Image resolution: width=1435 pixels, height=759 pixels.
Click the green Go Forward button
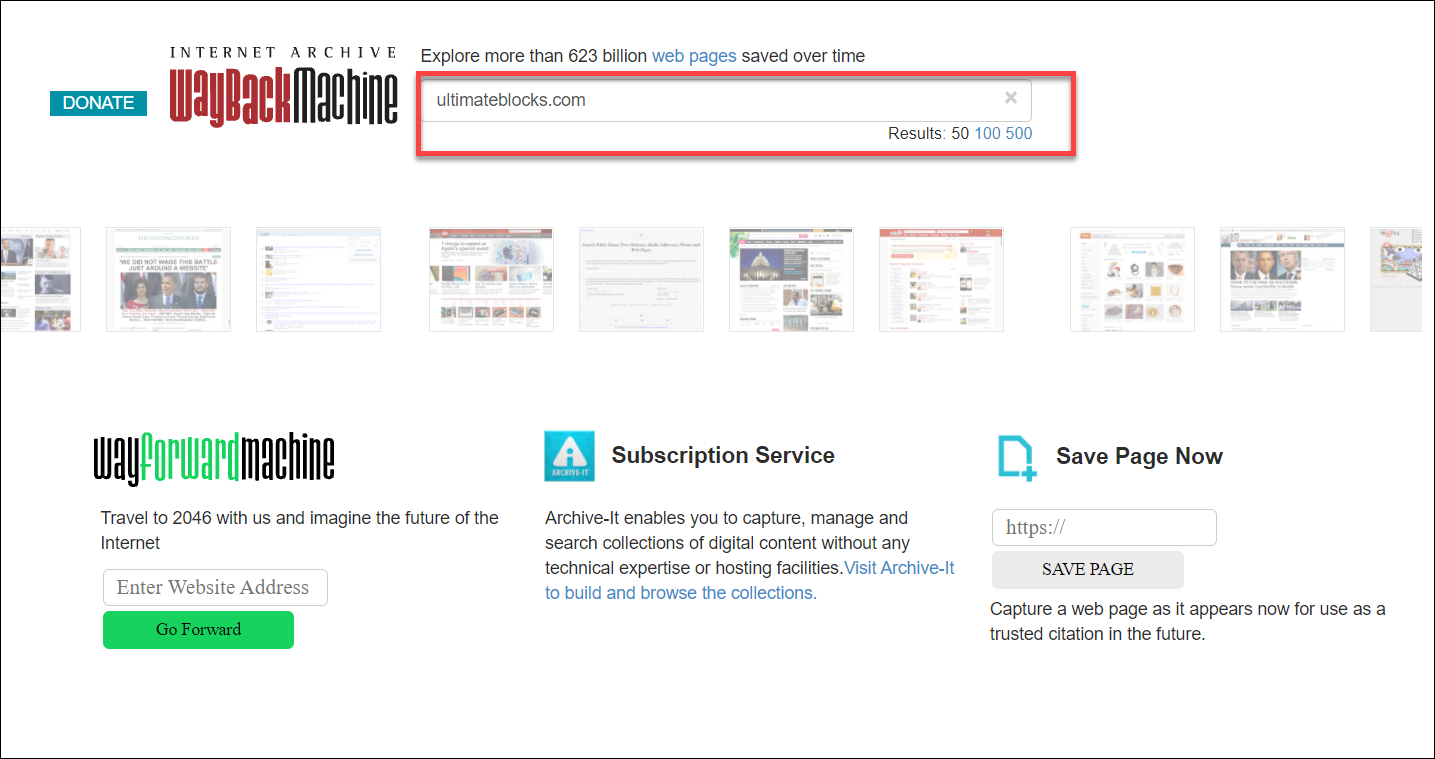198,630
